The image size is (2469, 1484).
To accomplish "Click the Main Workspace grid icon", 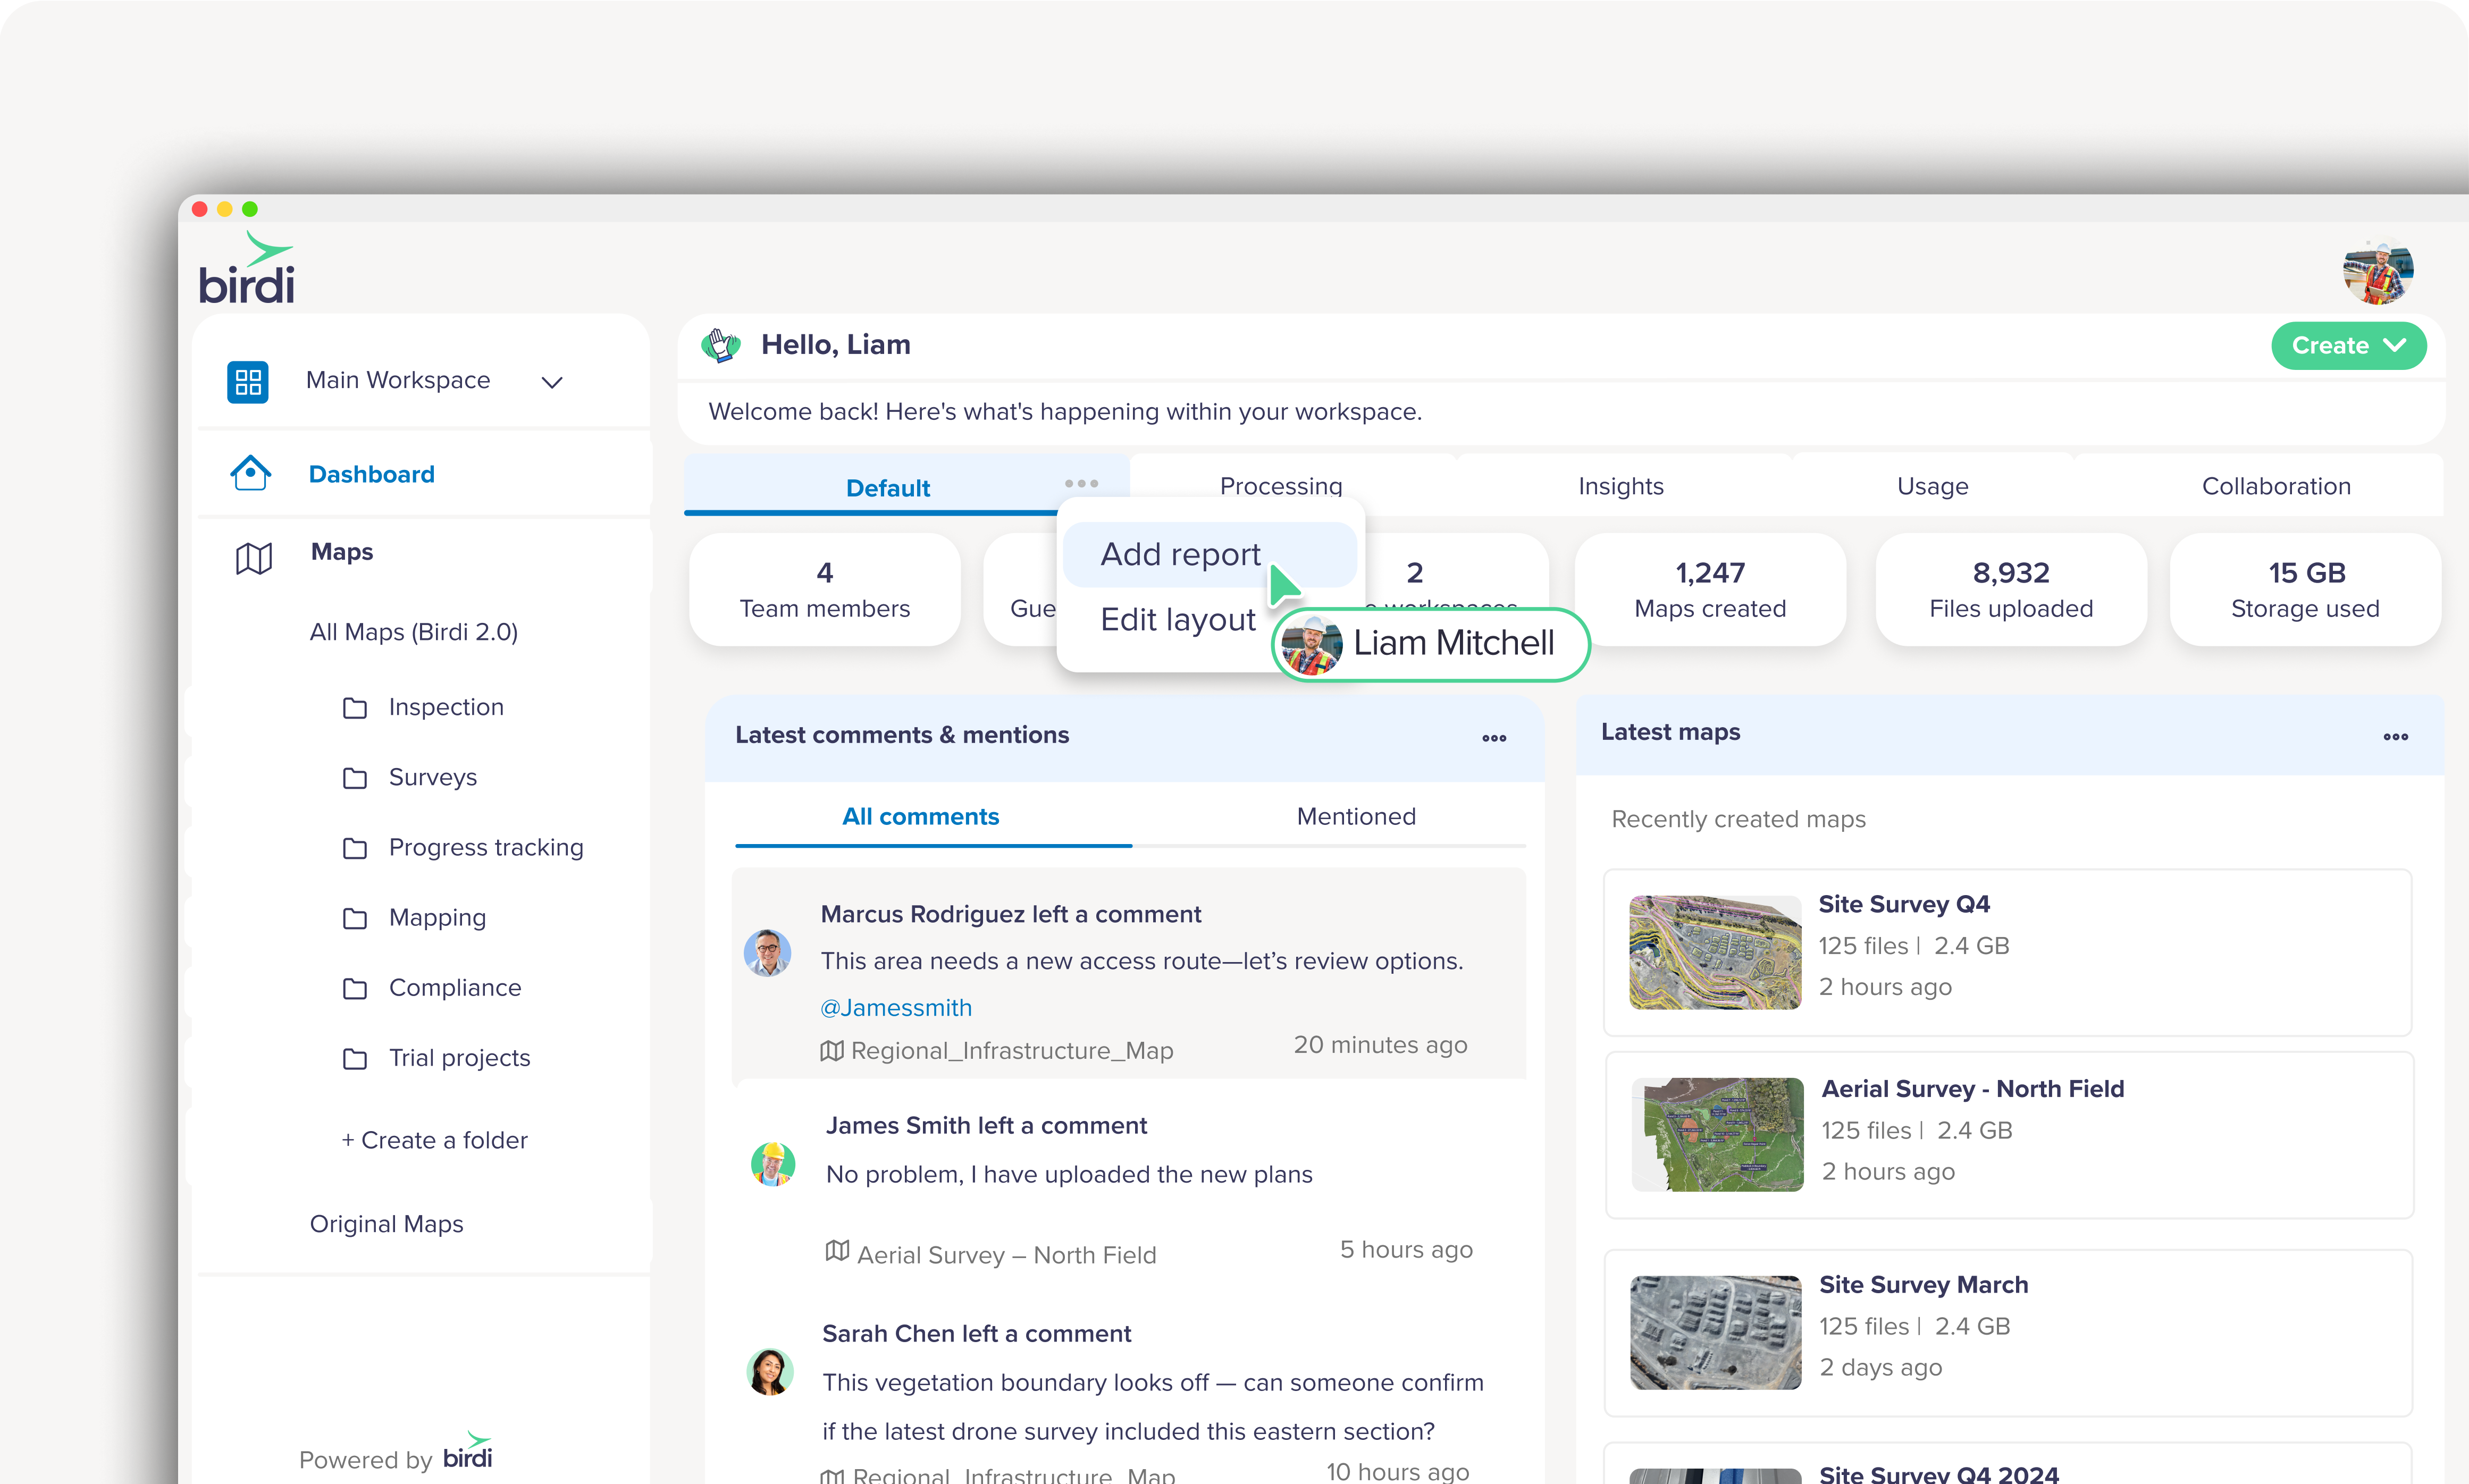I will tap(248, 381).
